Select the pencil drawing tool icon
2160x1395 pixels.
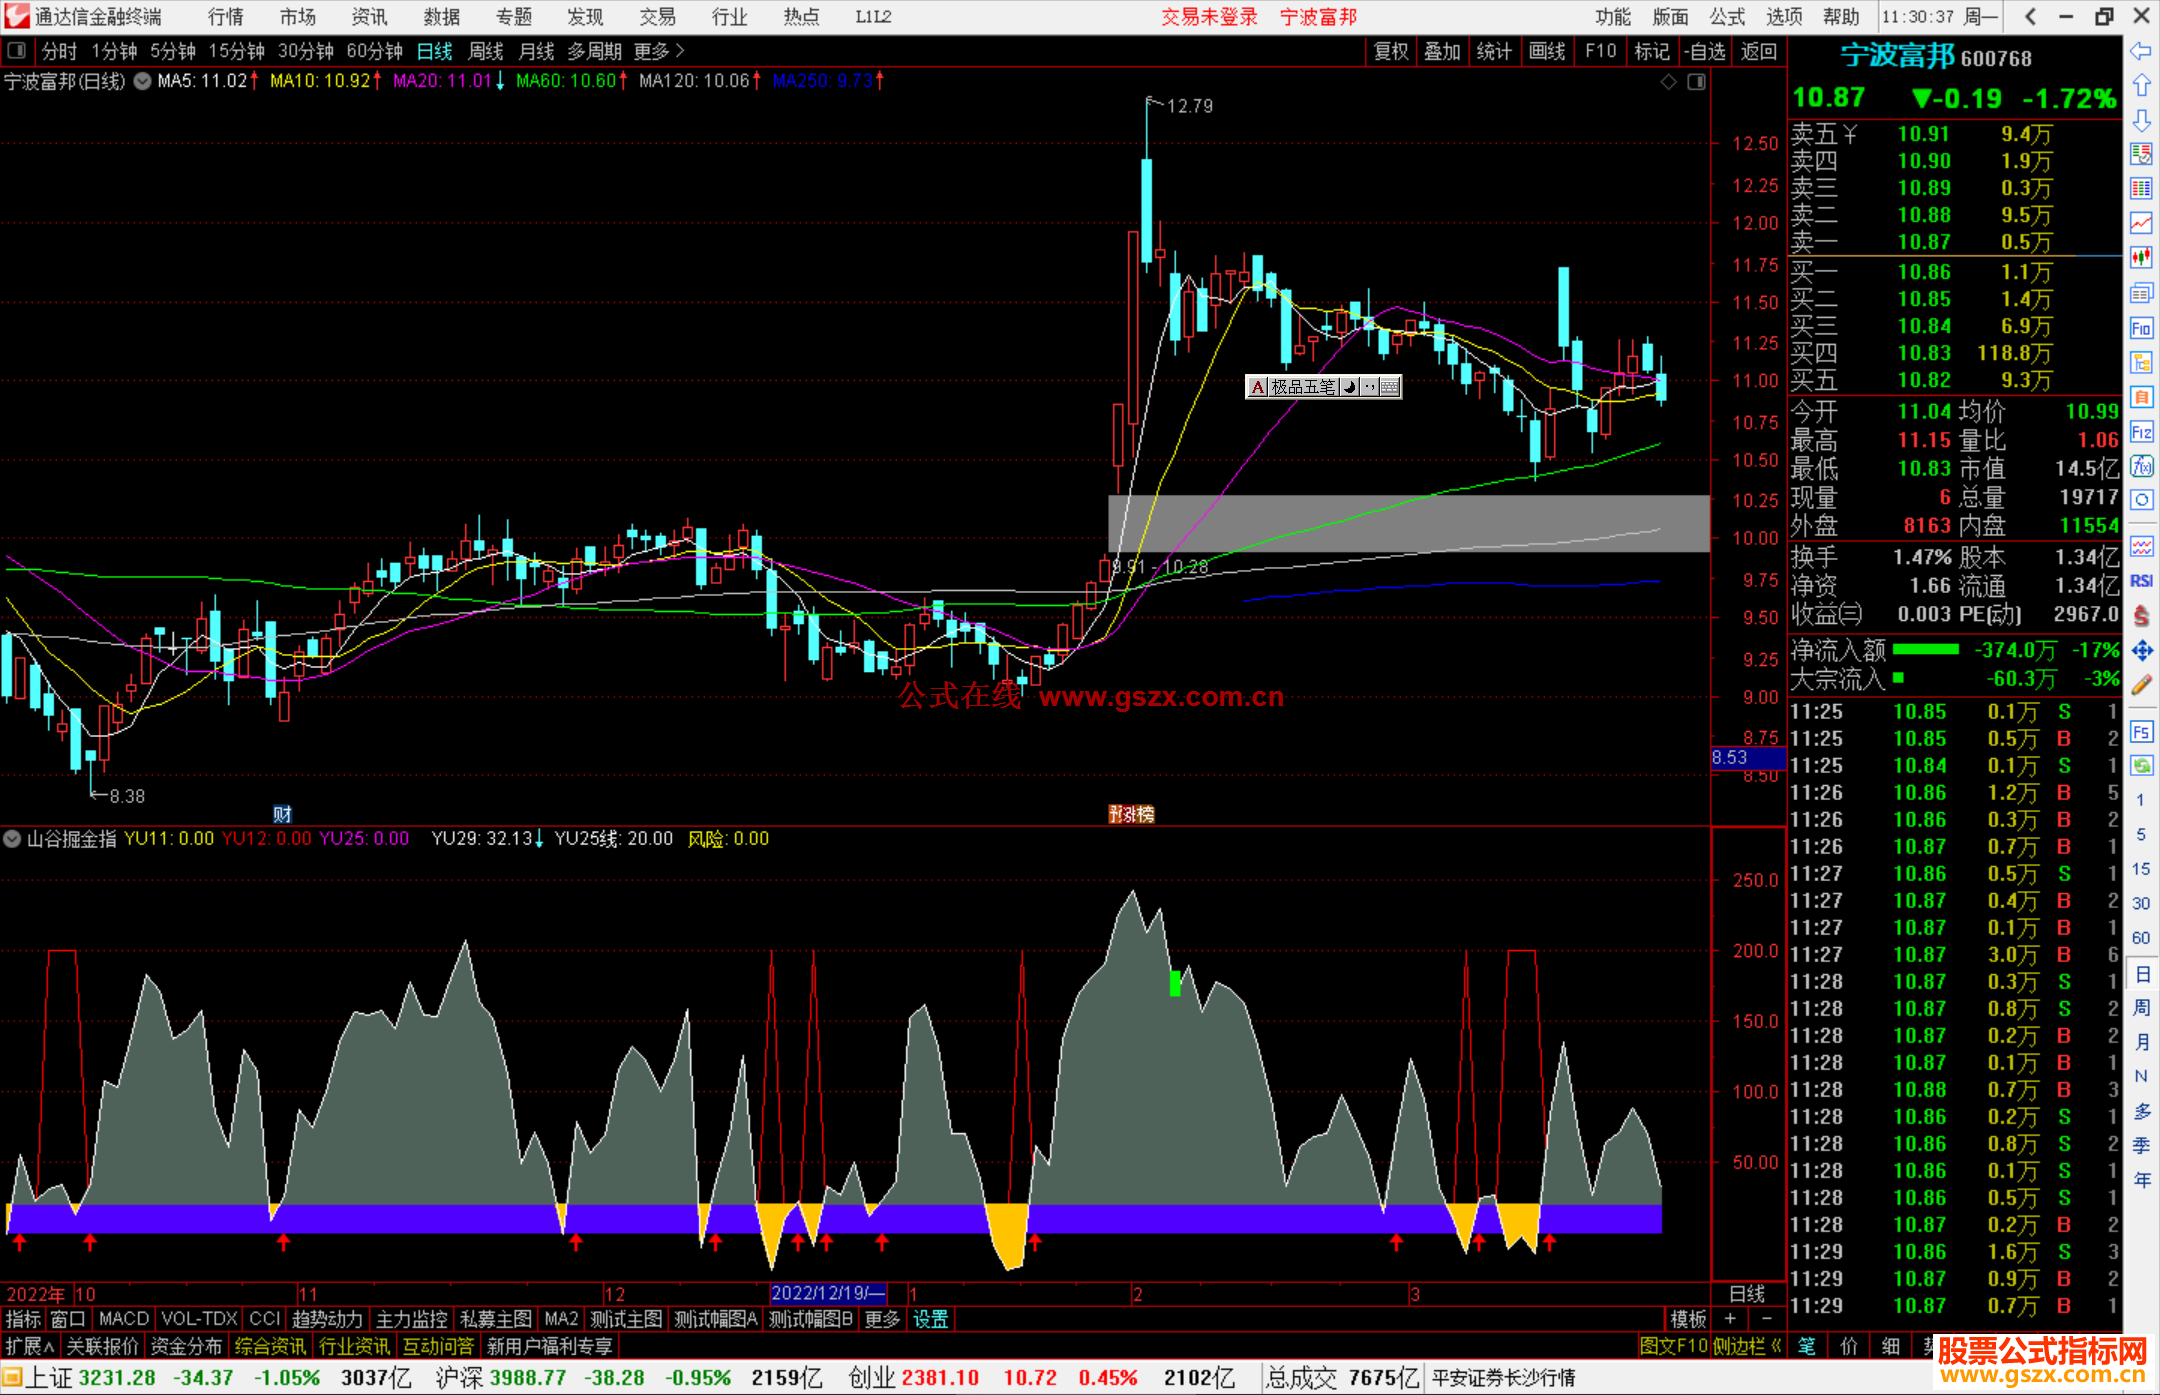point(2141,685)
